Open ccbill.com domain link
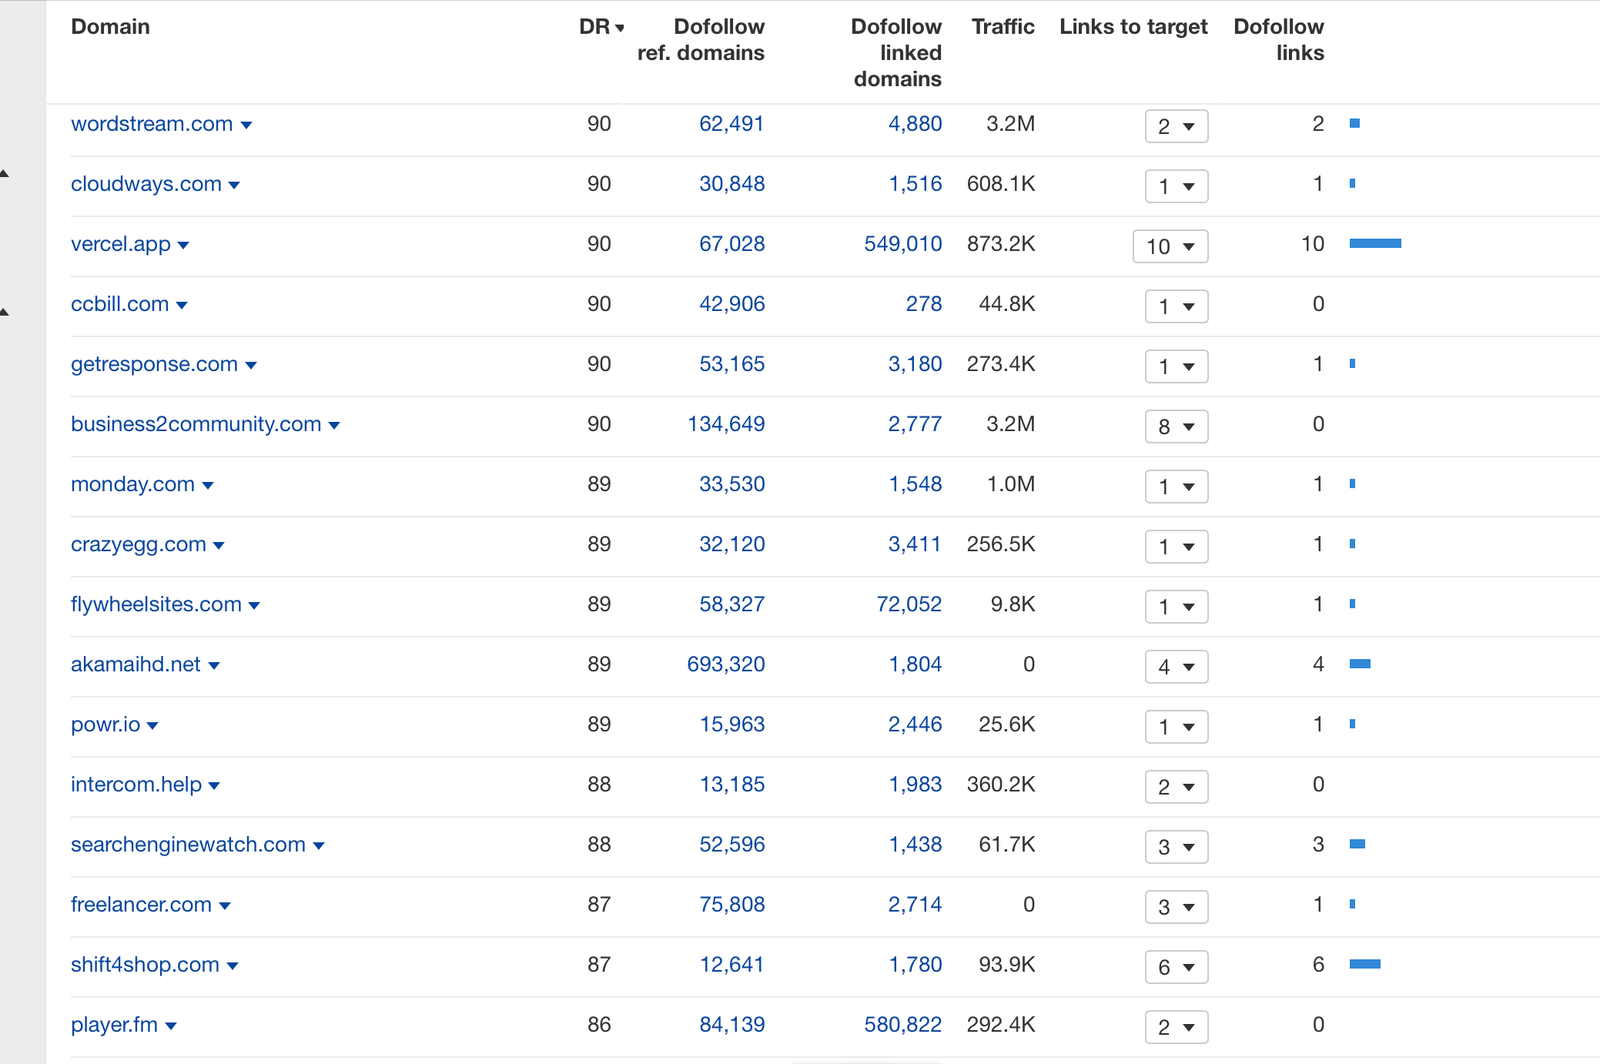 click(120, 304)
